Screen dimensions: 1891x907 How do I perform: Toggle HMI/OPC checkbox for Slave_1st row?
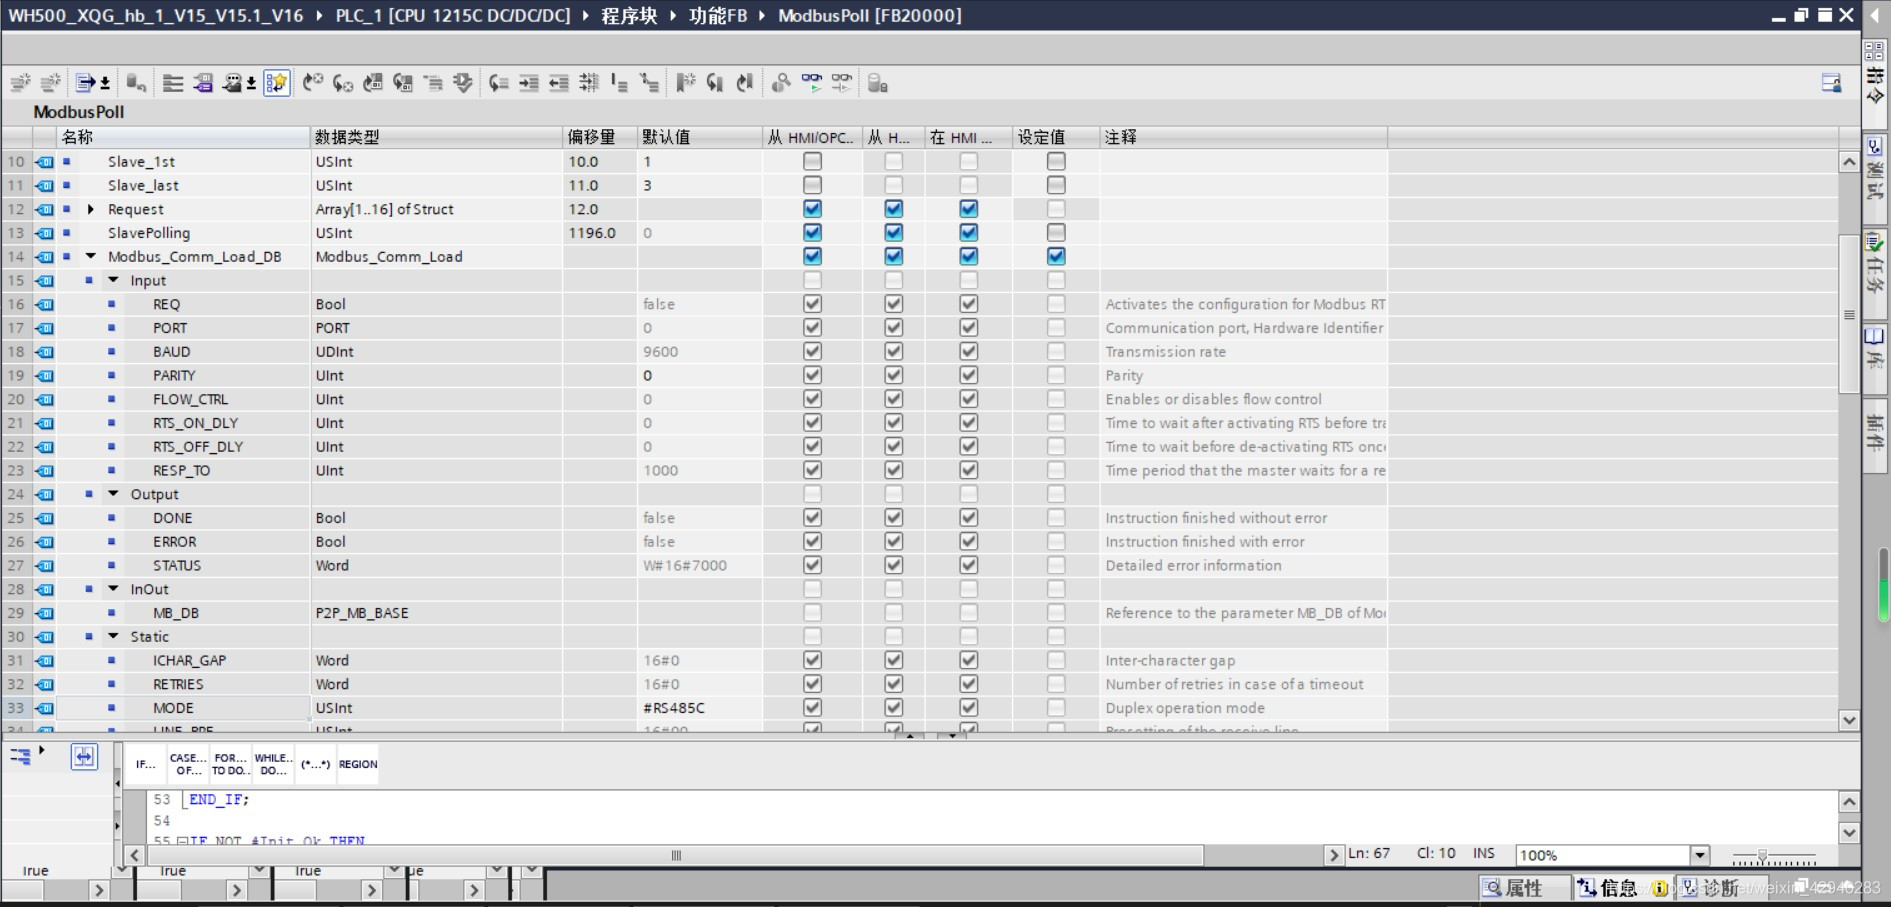coord(812,161)
